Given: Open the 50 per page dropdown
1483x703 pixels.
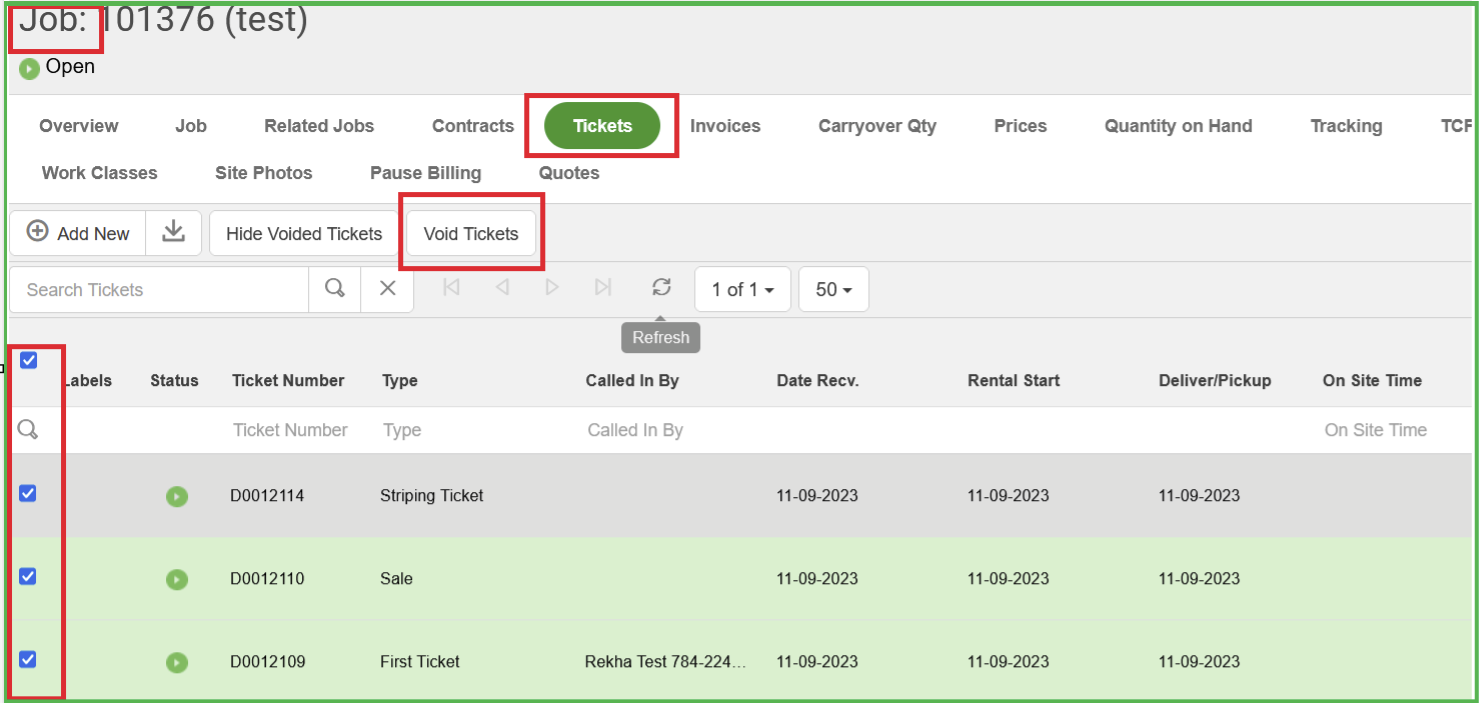Looking at the screenshot, I should (x=833, y=290).
